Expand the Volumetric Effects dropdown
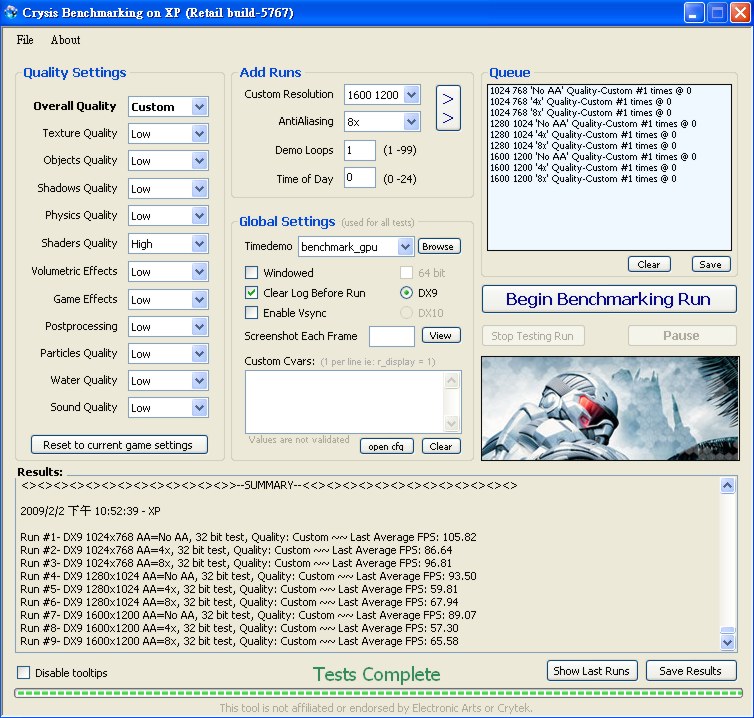The image size is (754, 718). coord(199,272)
